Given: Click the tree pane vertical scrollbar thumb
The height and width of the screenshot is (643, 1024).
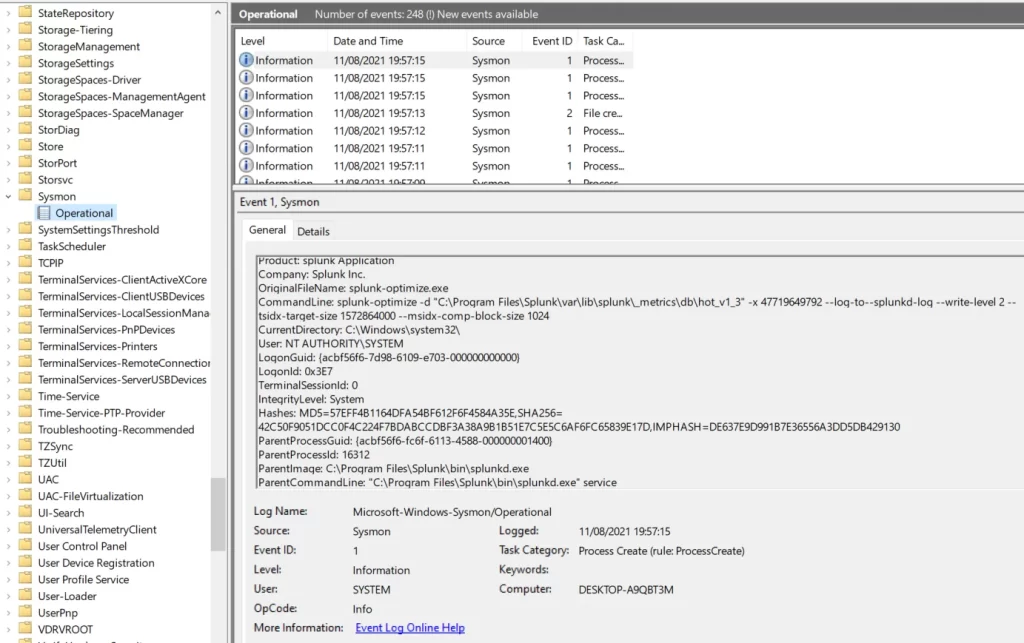Looking at the screenshot, I should 218,514.
